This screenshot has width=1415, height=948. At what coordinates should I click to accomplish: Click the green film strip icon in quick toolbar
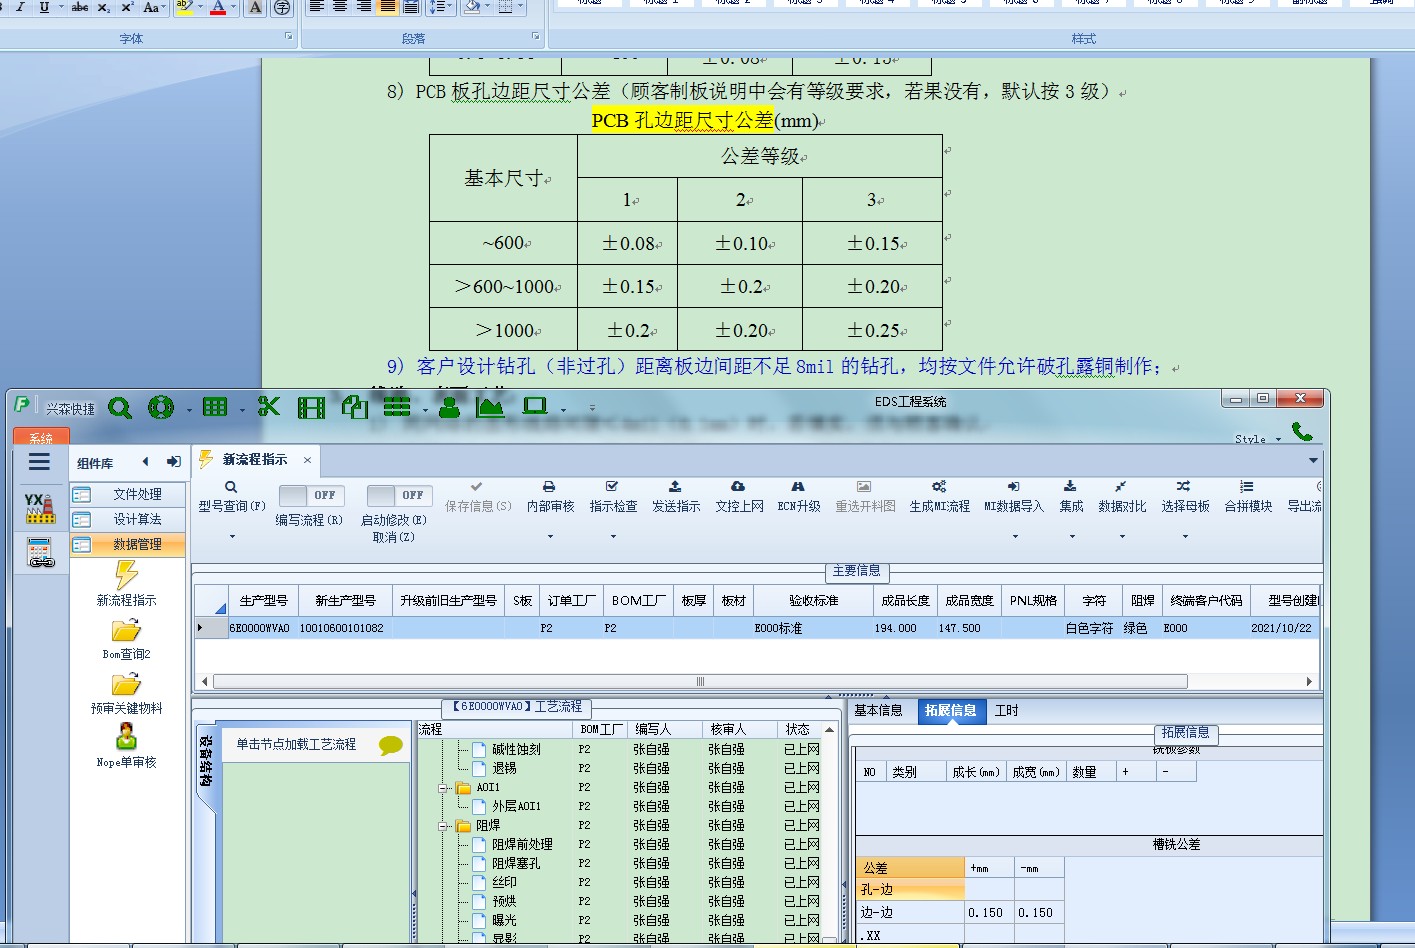[312, 407]
